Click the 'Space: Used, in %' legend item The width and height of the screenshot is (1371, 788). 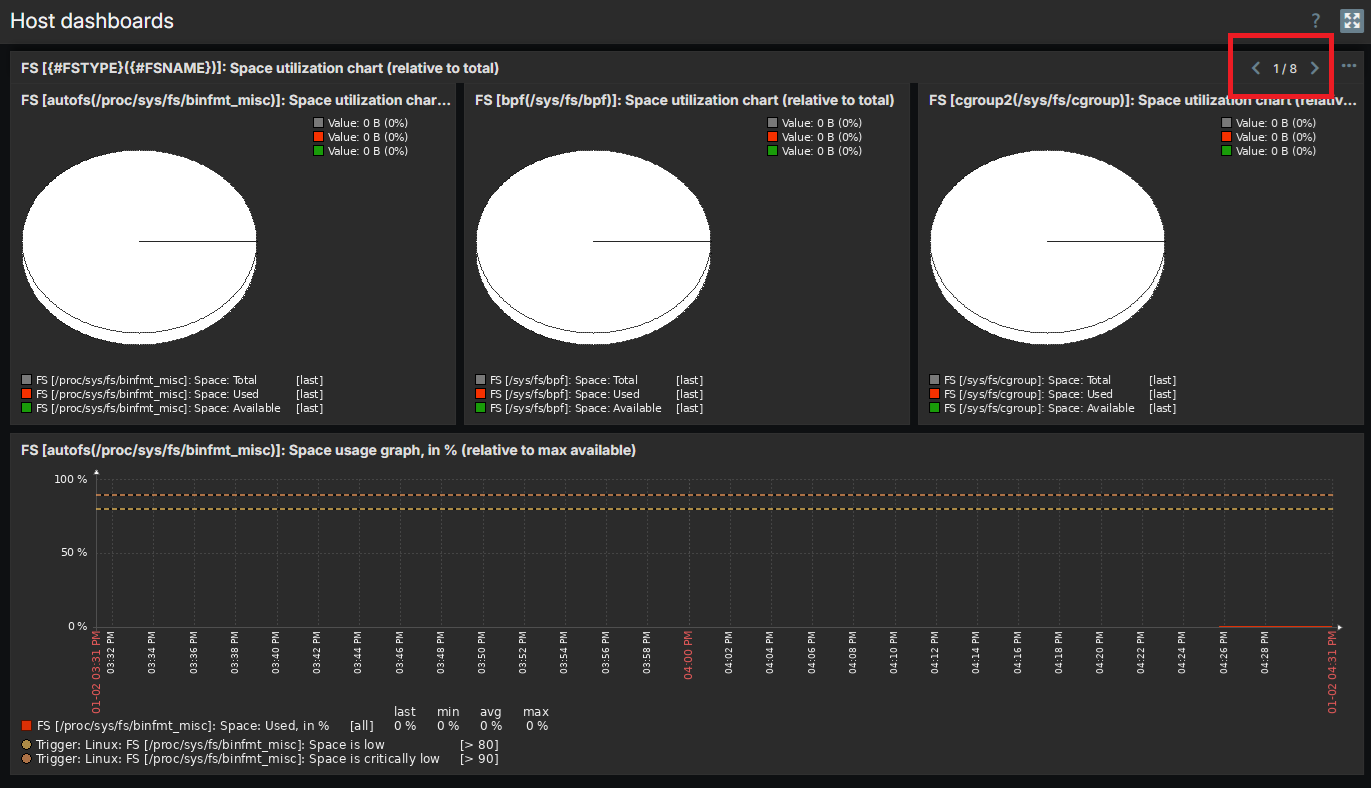click(182, 726)
